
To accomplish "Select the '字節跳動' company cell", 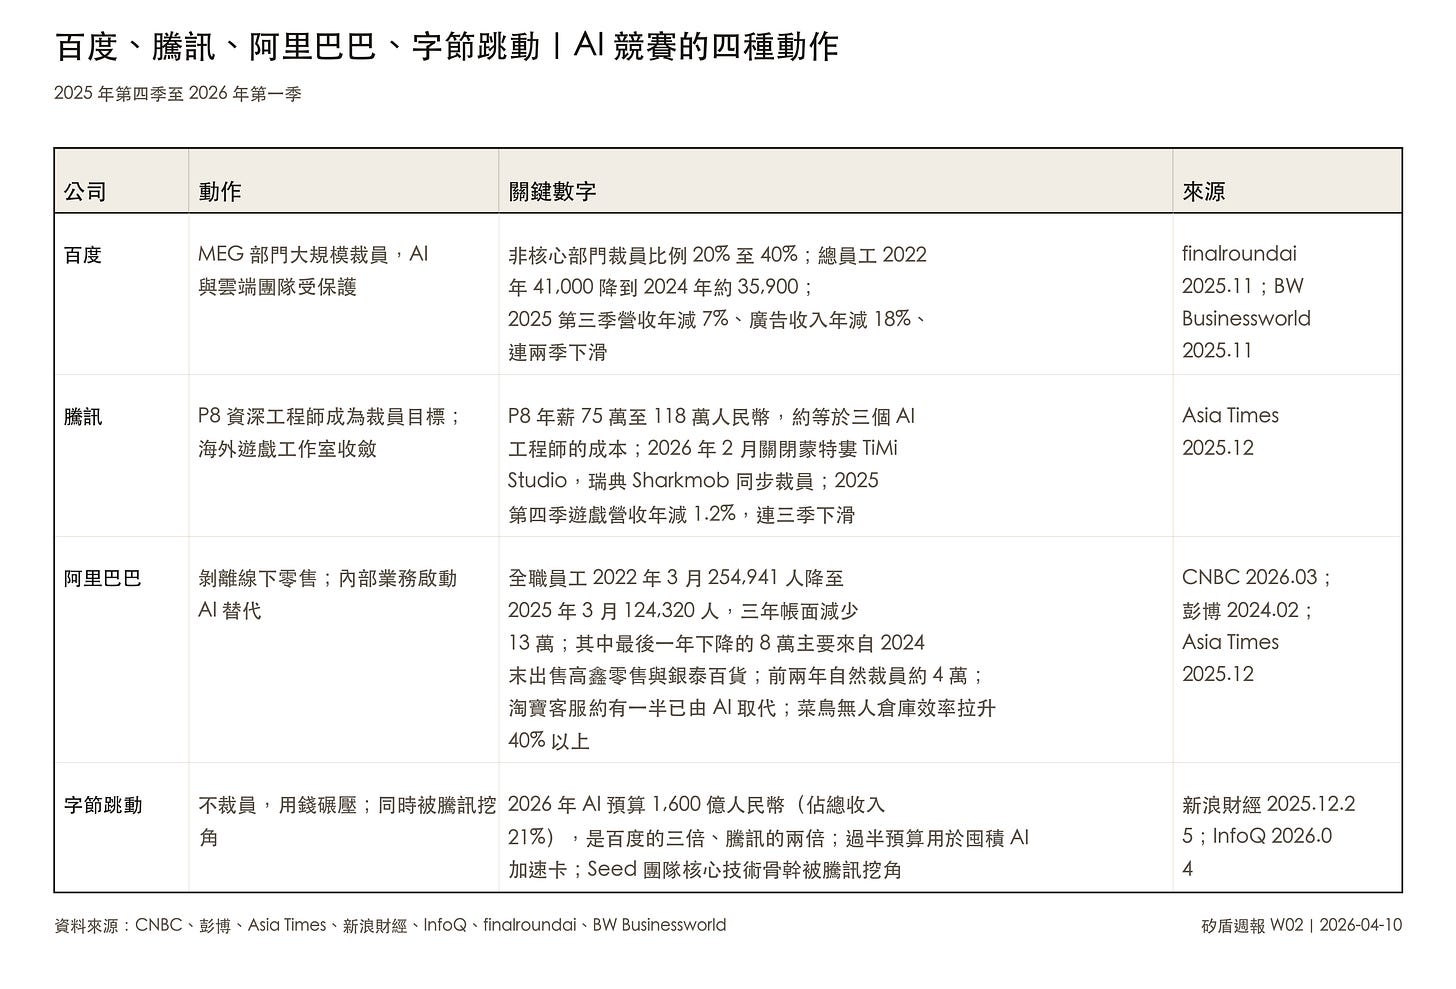I will coord(121,828).
